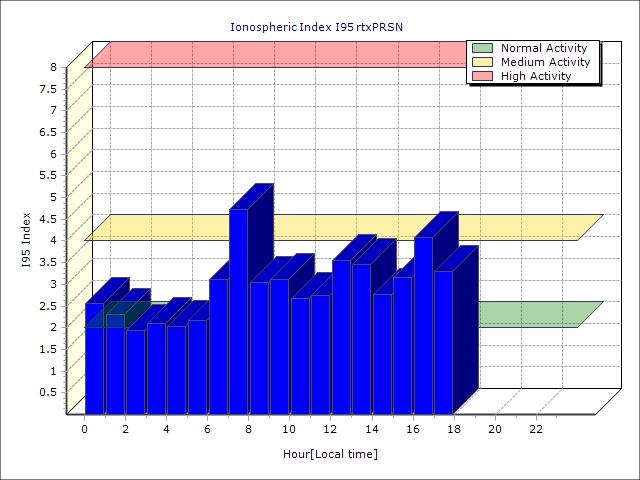Screen dimensions: 640x480
Task: Select the Medium Activity legend label
Action: tap(545, 62)
